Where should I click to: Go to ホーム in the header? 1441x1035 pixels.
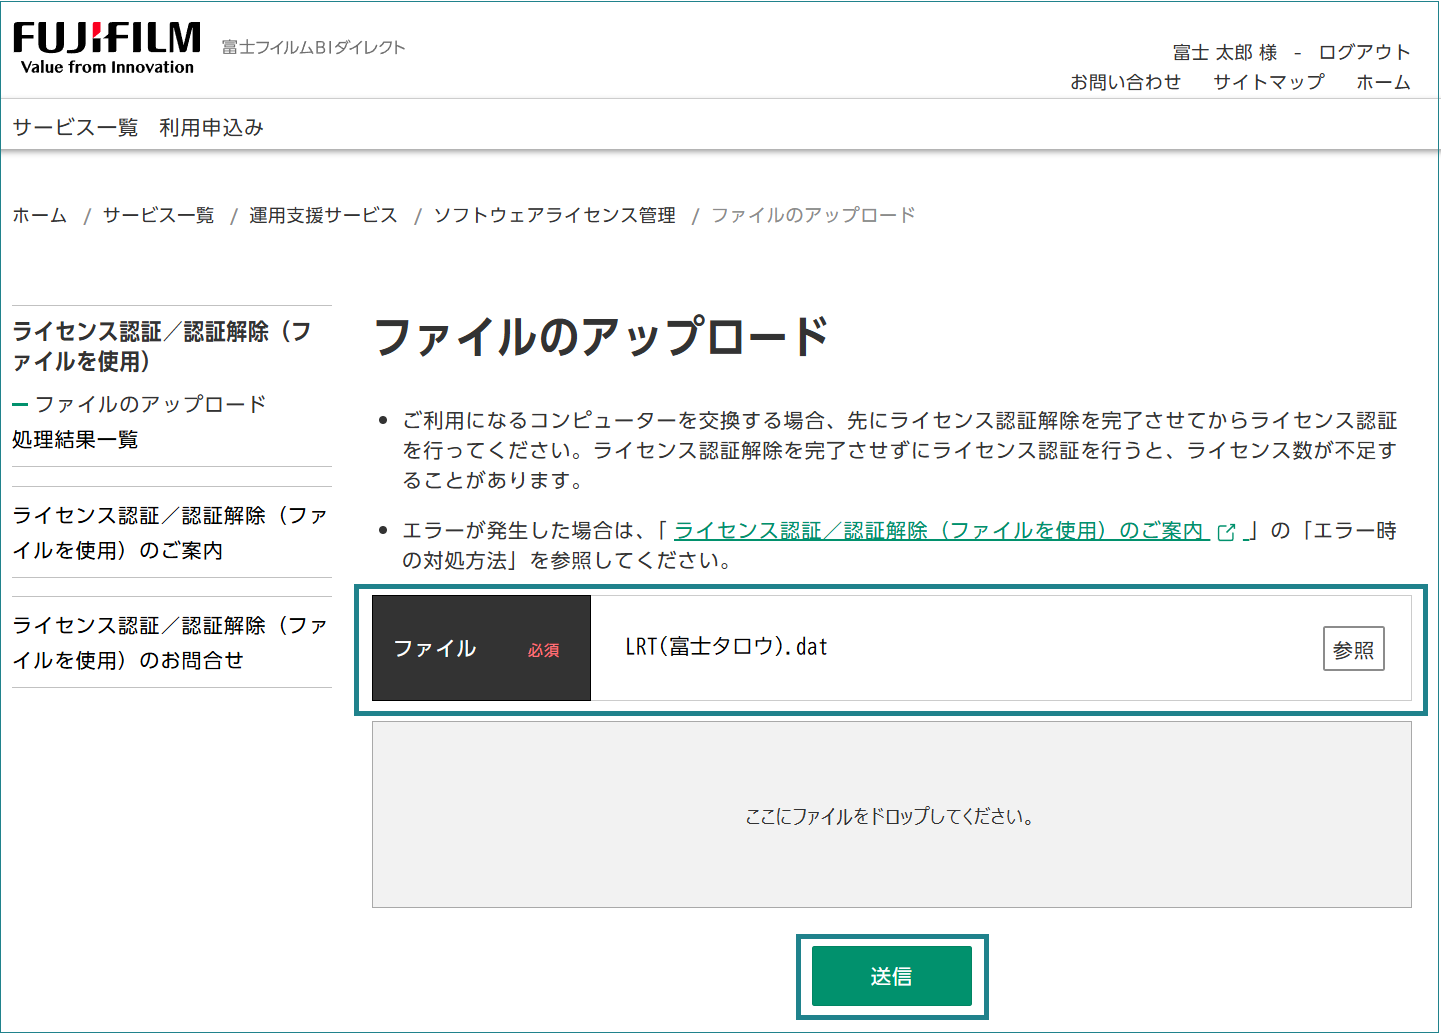click(1383, 82)
